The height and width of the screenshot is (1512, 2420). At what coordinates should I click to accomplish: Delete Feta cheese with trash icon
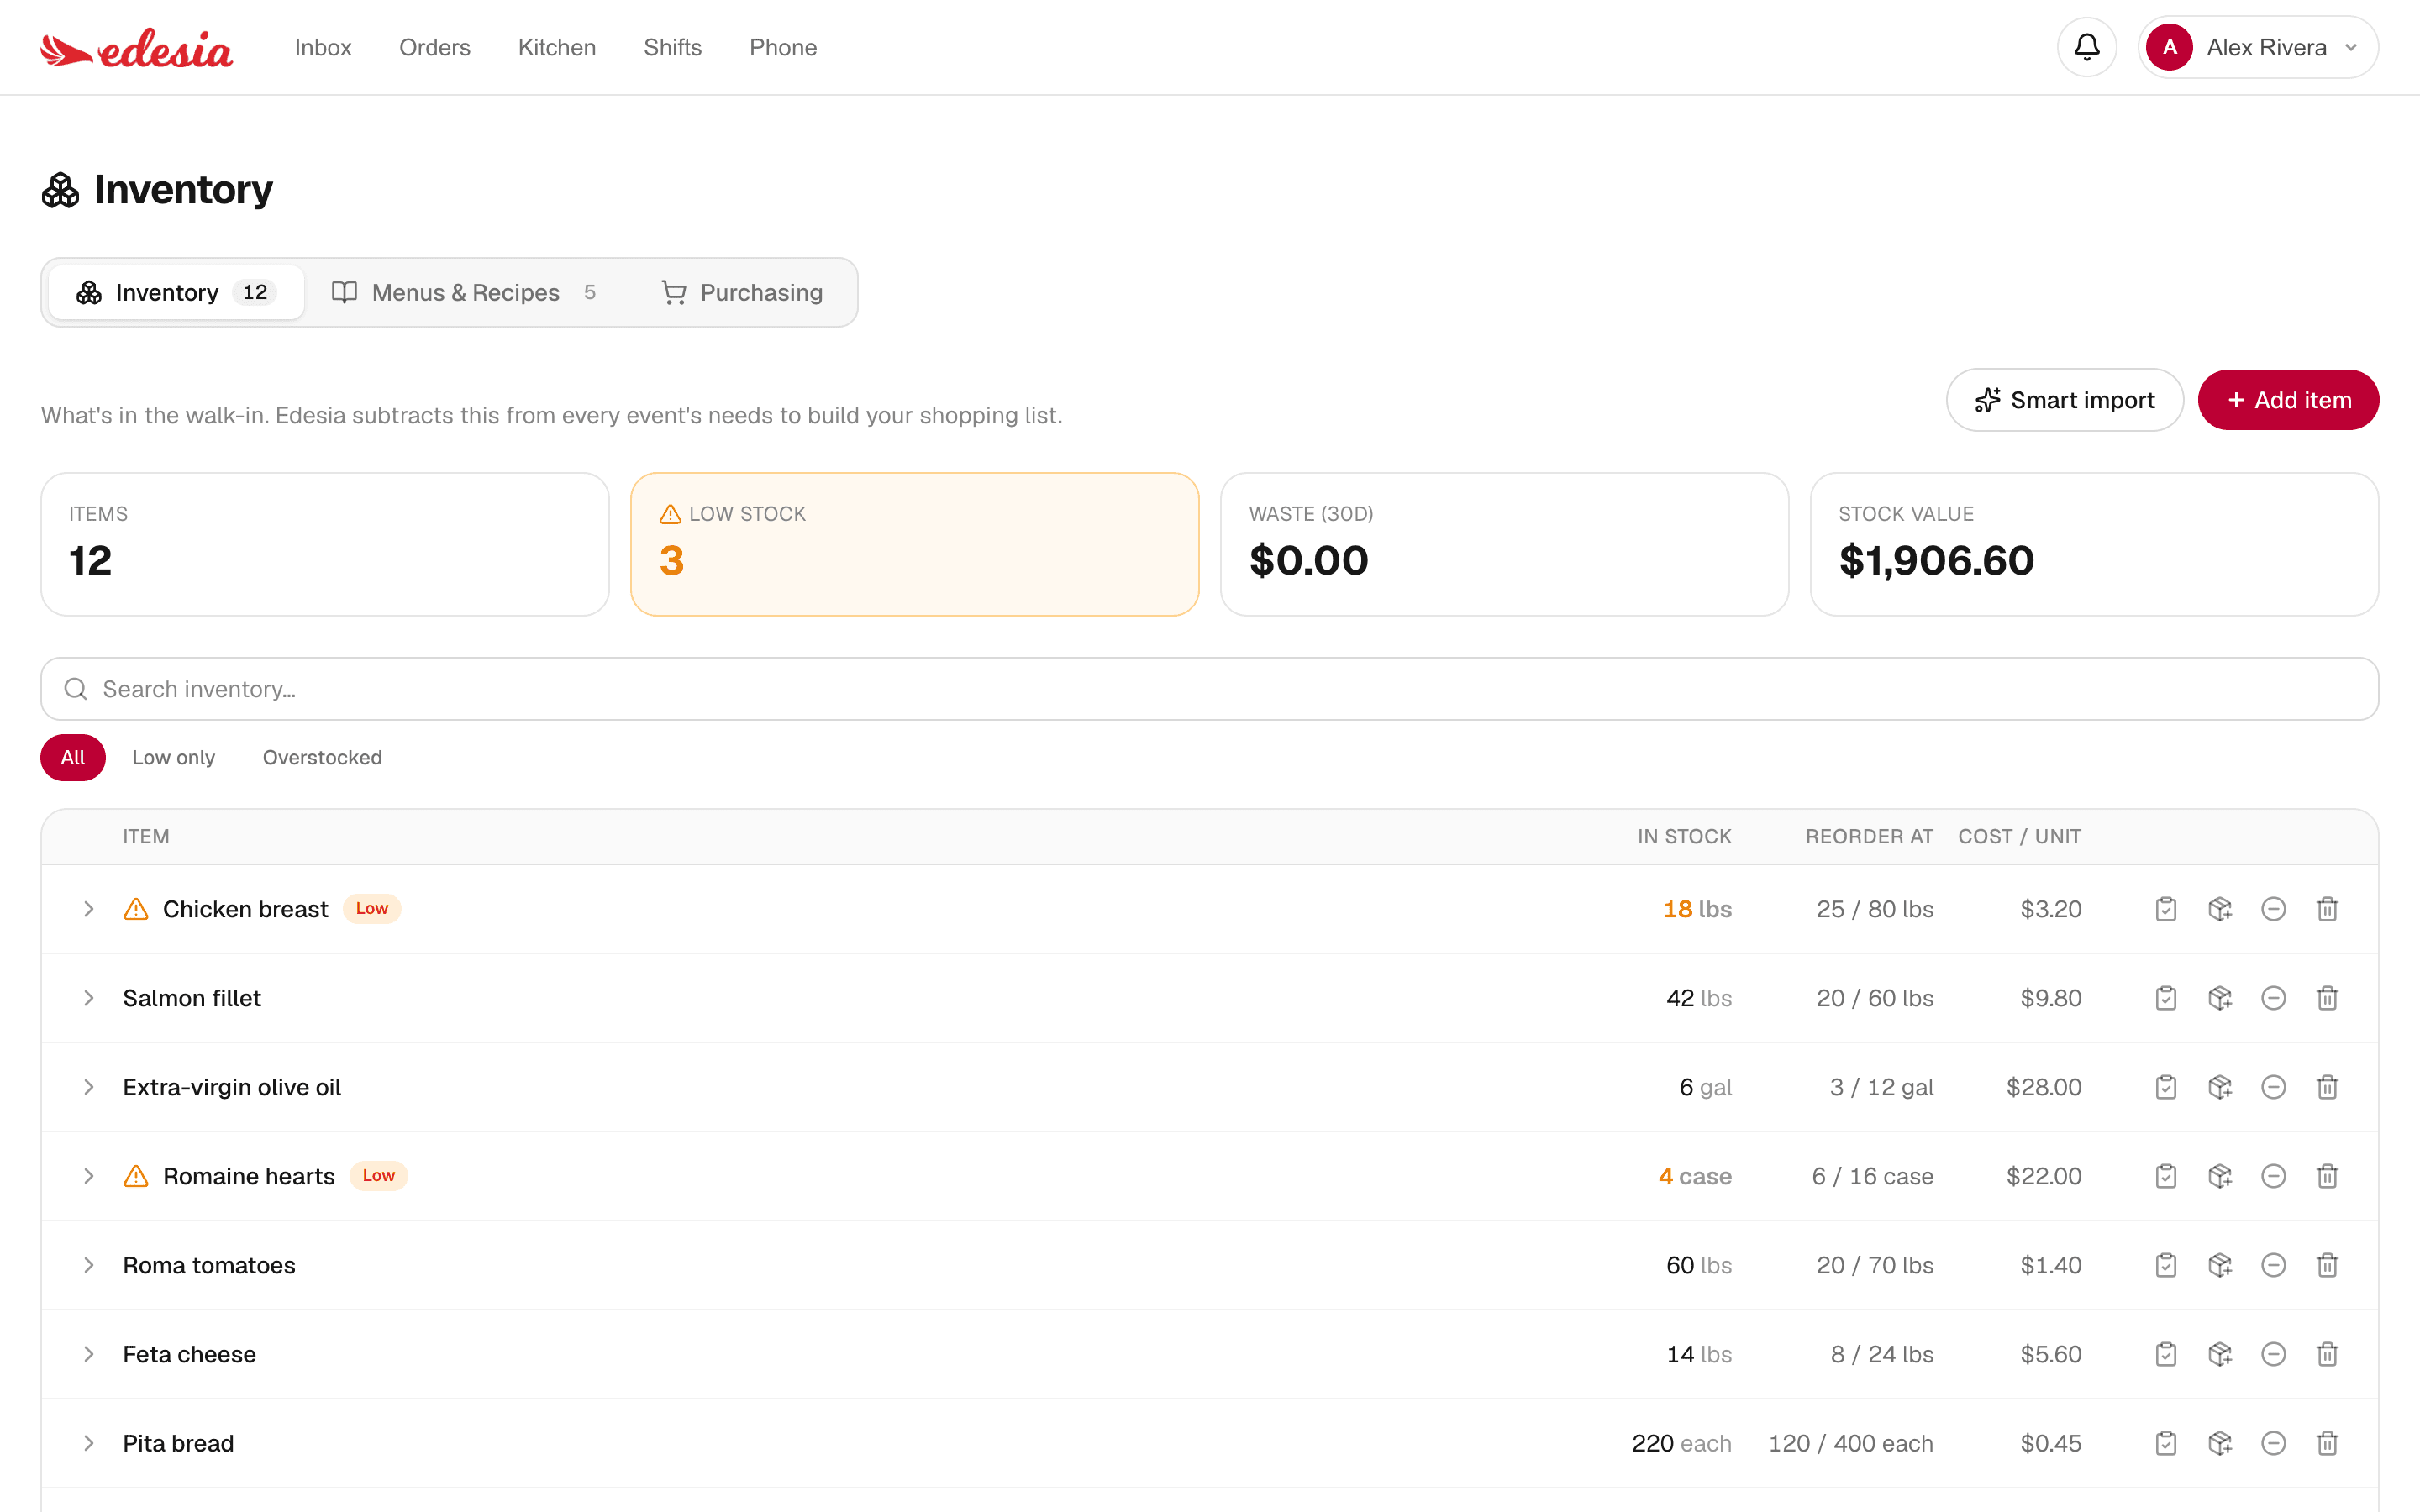click(2327, 1354)
